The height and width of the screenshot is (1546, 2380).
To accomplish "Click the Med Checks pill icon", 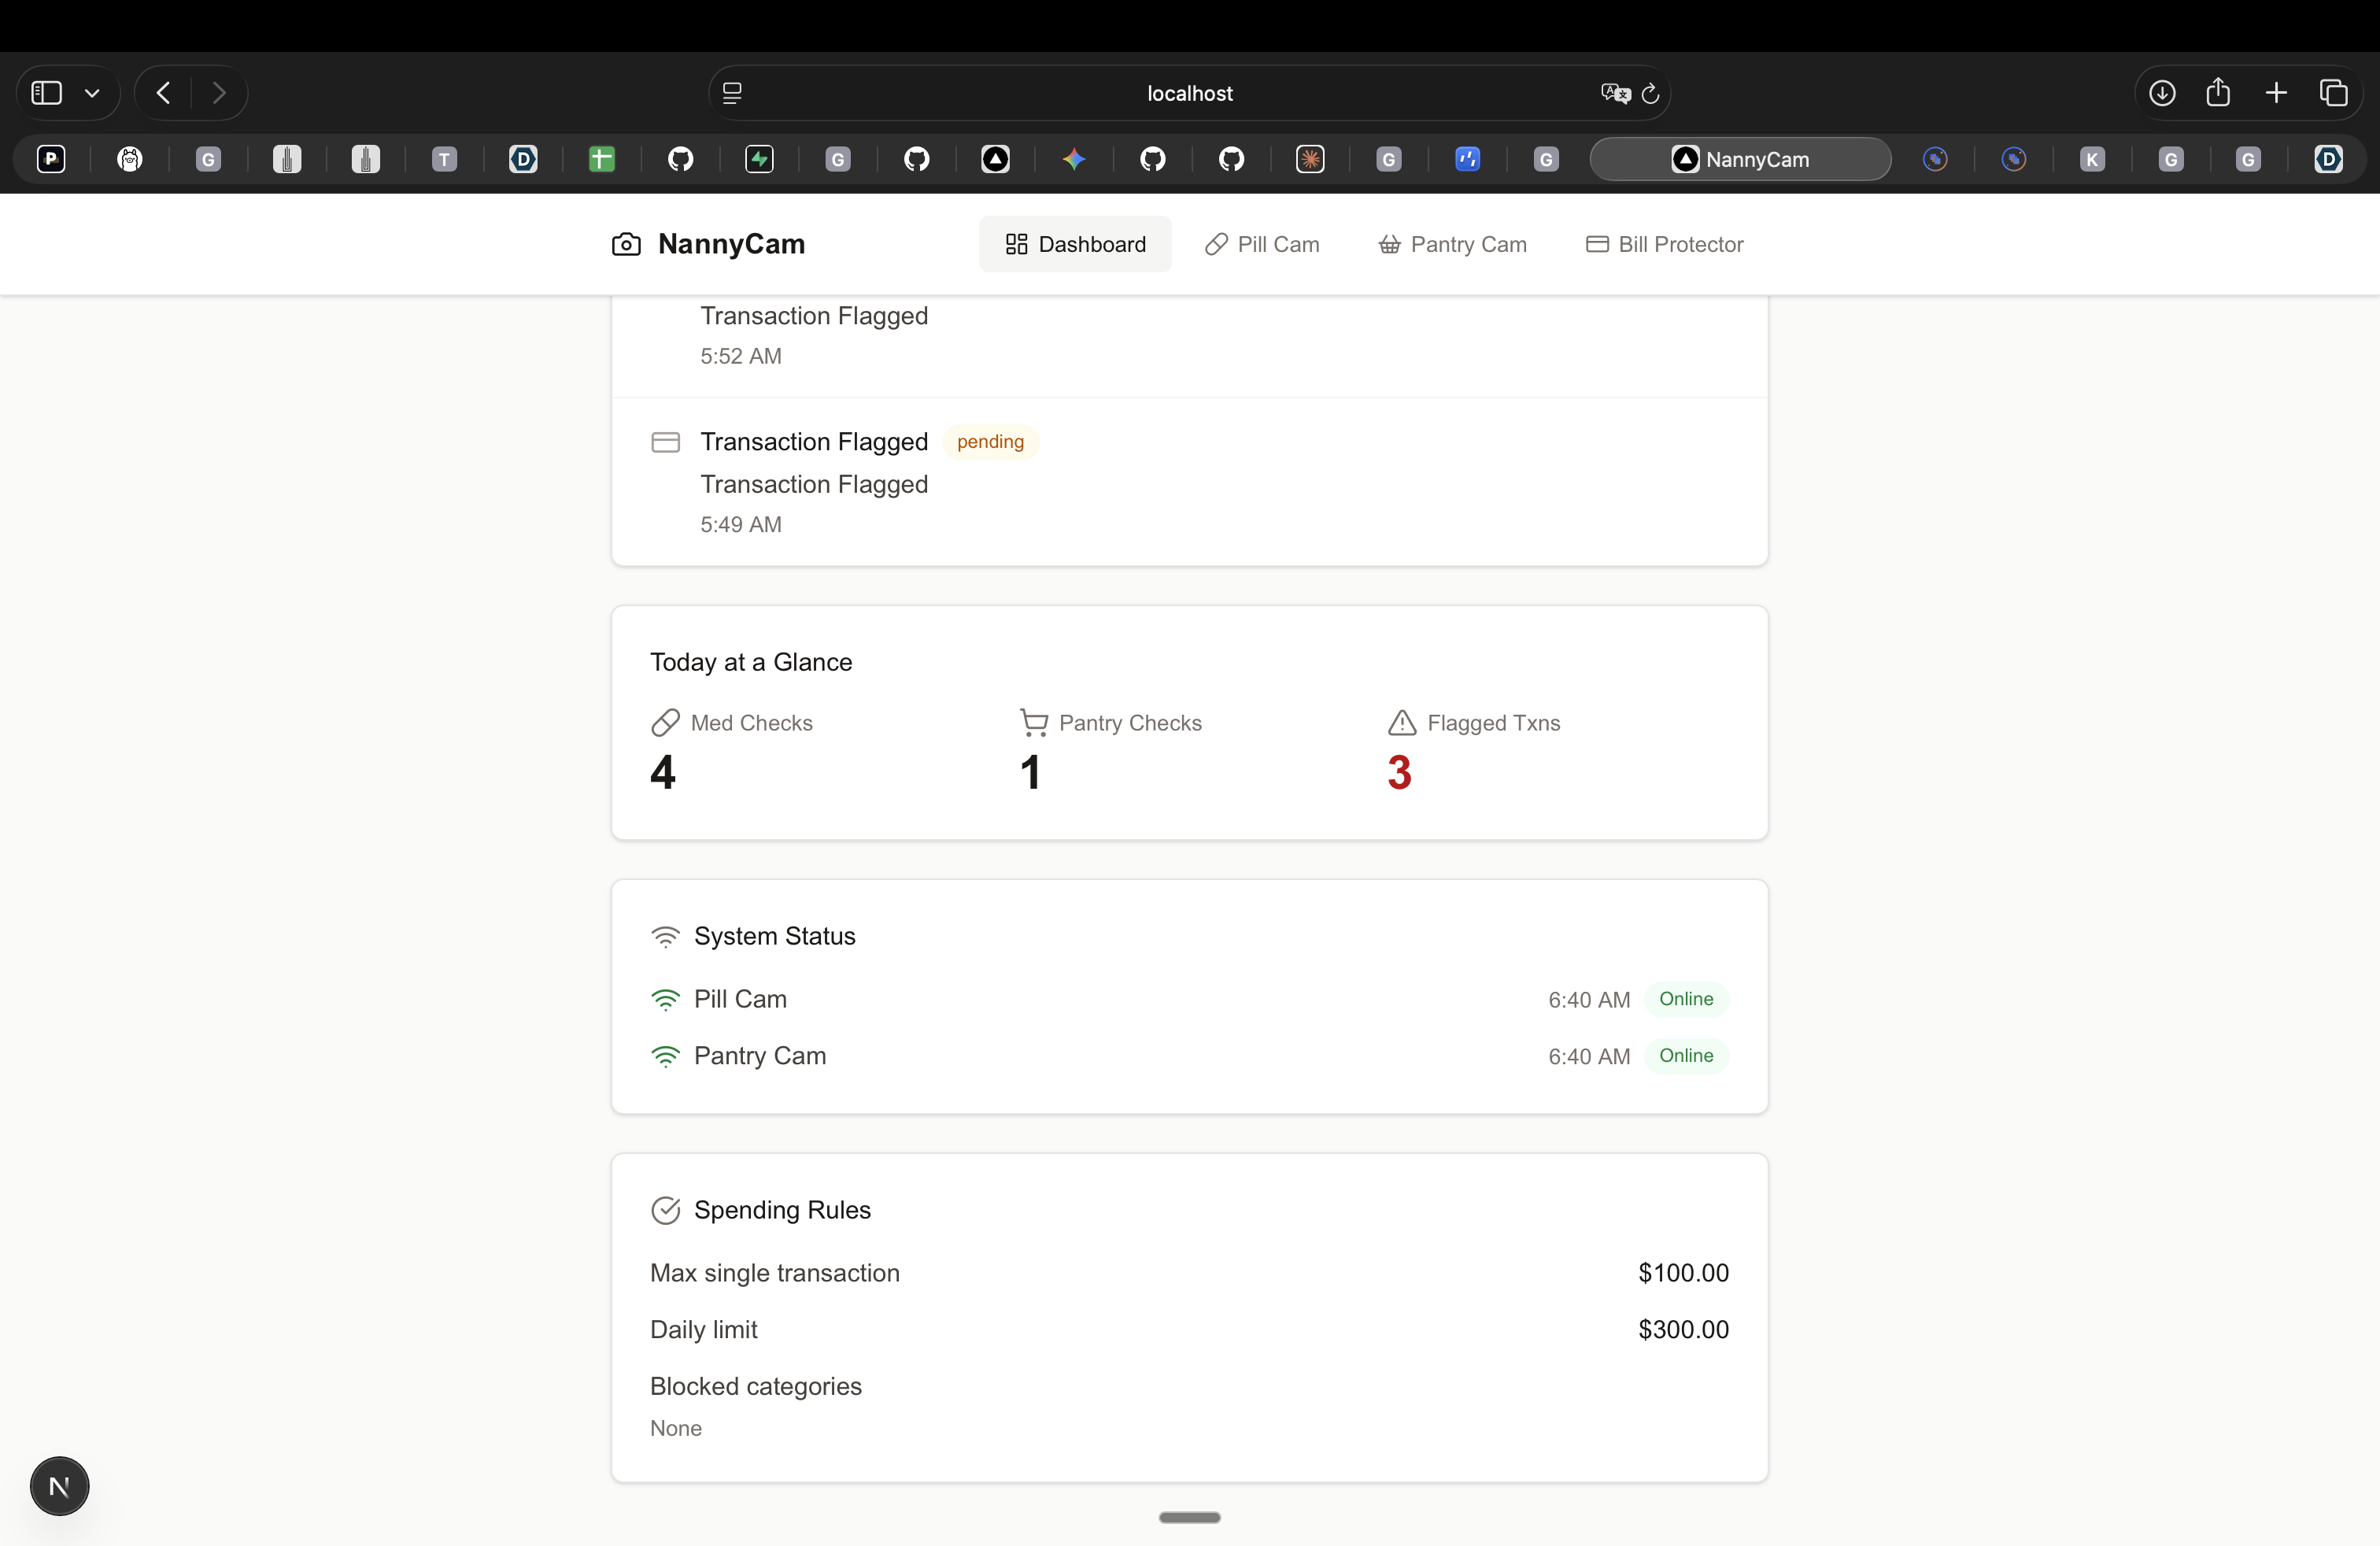I will click(x=665, y=722).
